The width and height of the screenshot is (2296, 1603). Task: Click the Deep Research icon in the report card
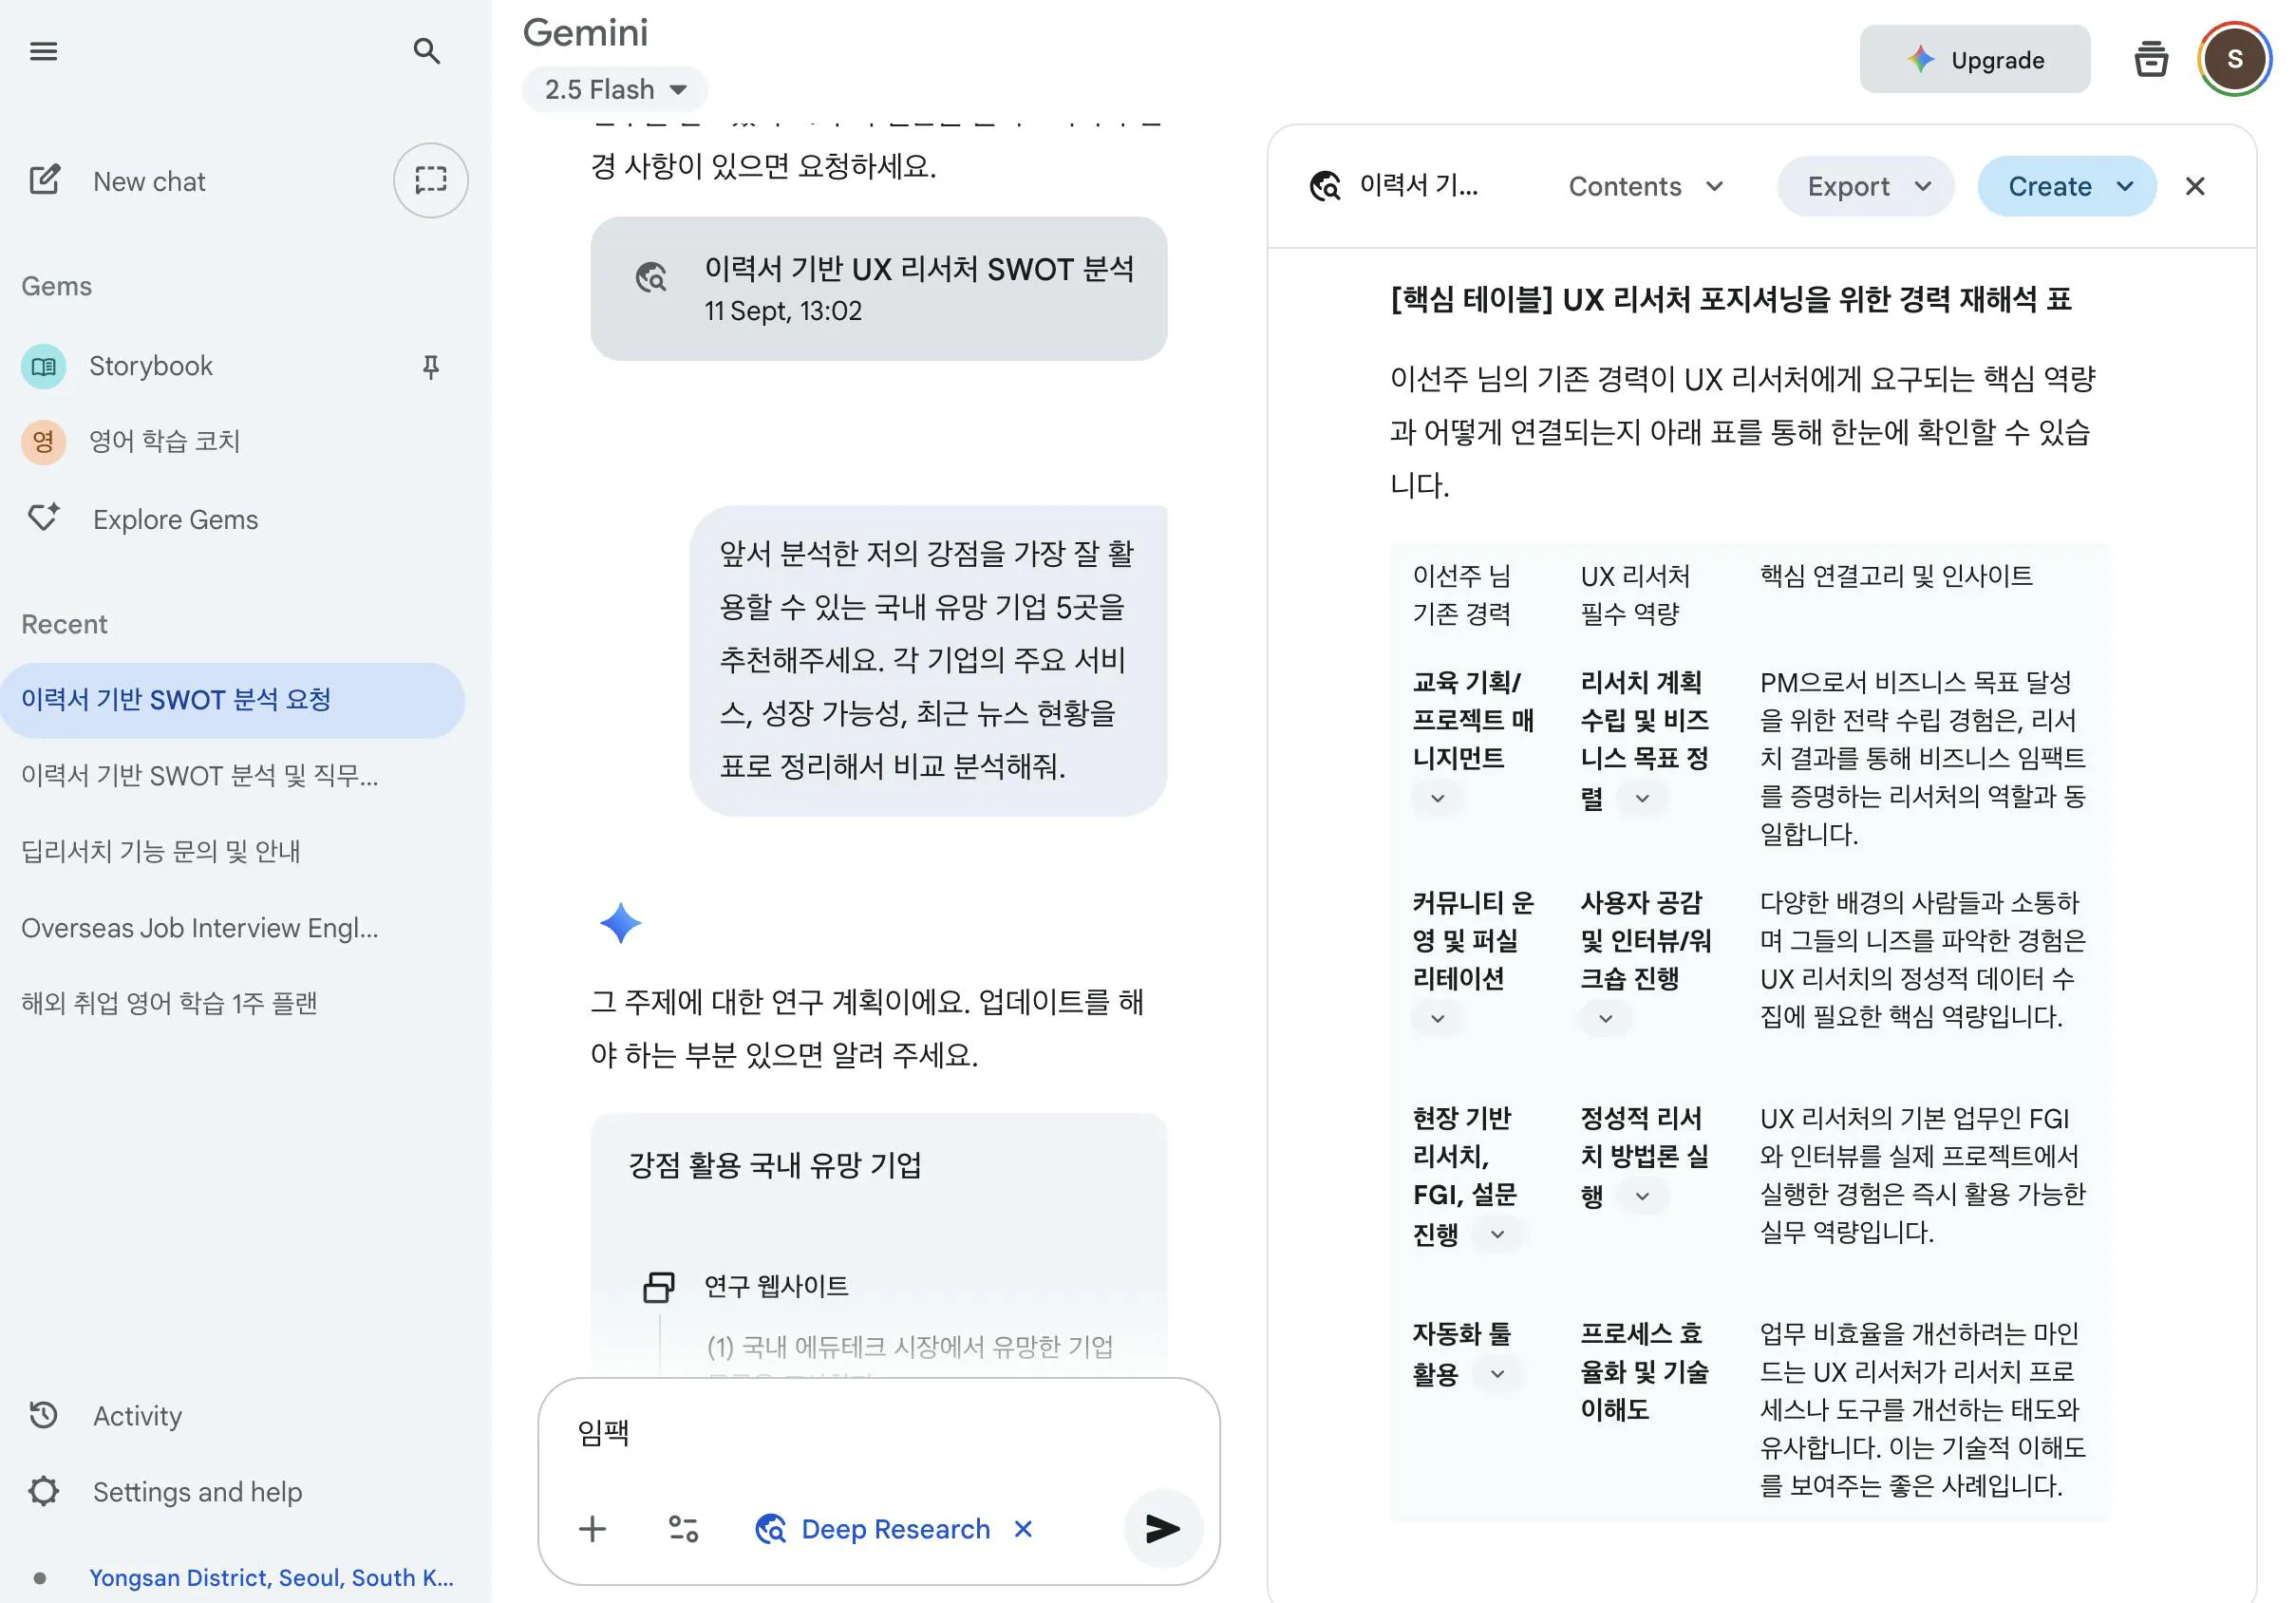click(651, 277)
